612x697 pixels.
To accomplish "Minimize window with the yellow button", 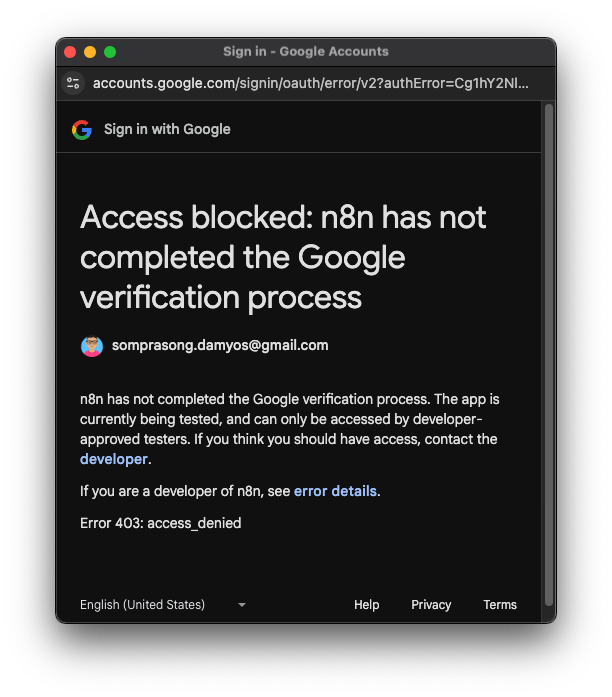I will point(90,52).
